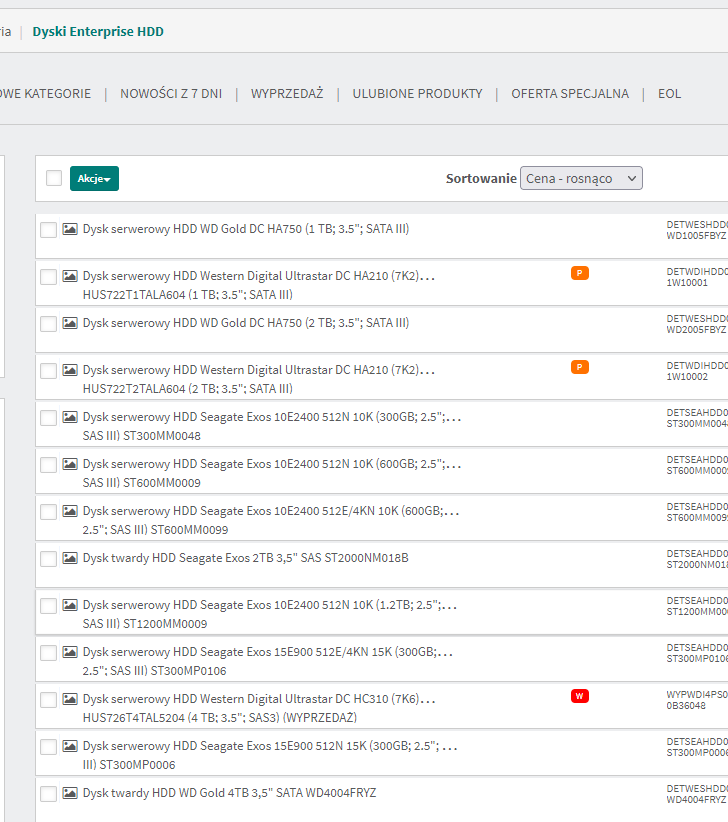Check the Seagate ST300MP0006 row

49,747
